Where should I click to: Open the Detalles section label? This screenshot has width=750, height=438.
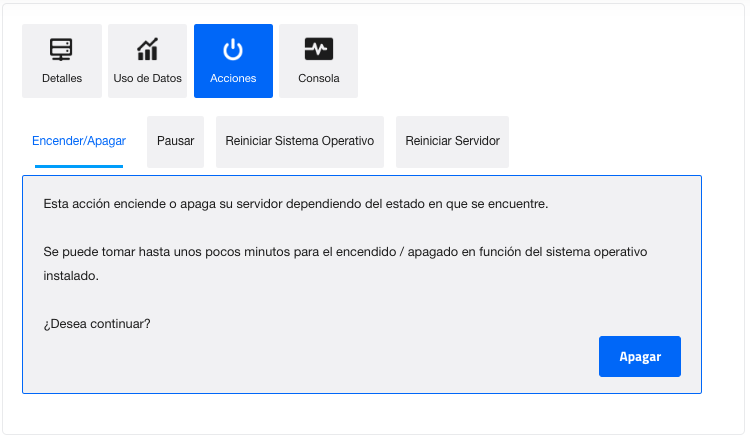(x=62, y=78)
